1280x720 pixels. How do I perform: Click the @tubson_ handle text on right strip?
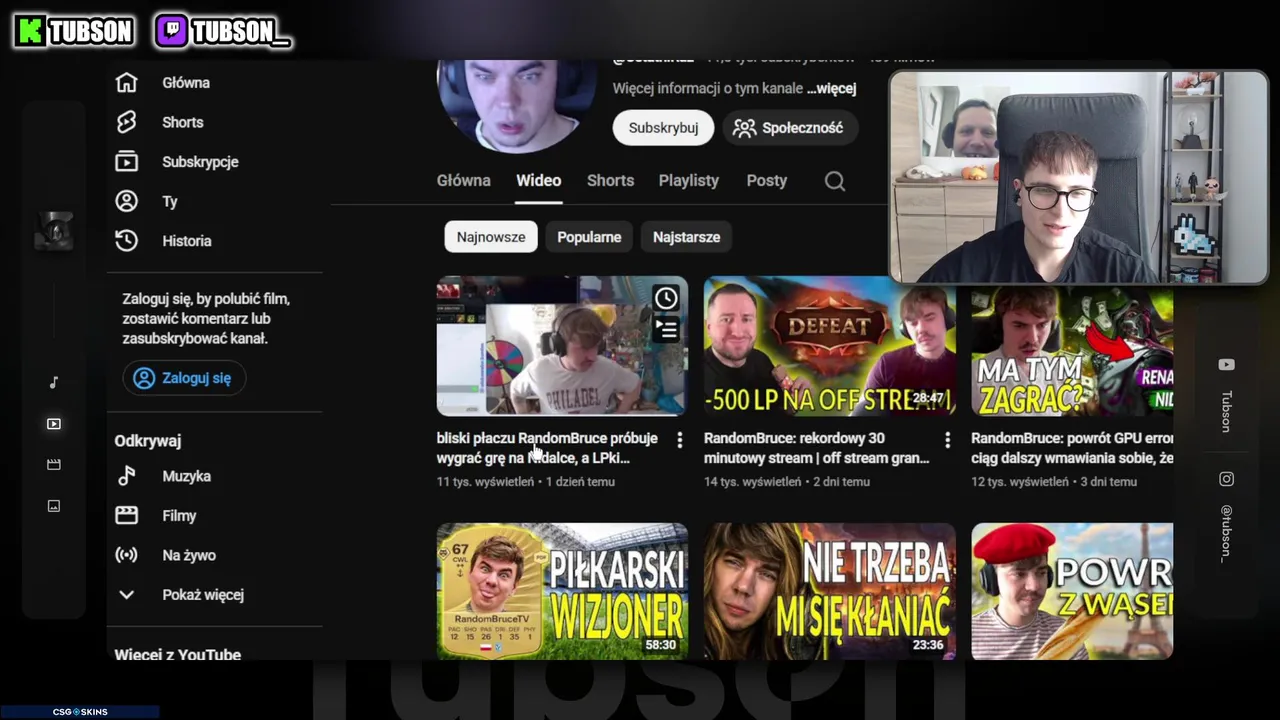[x=1226, y=533]
